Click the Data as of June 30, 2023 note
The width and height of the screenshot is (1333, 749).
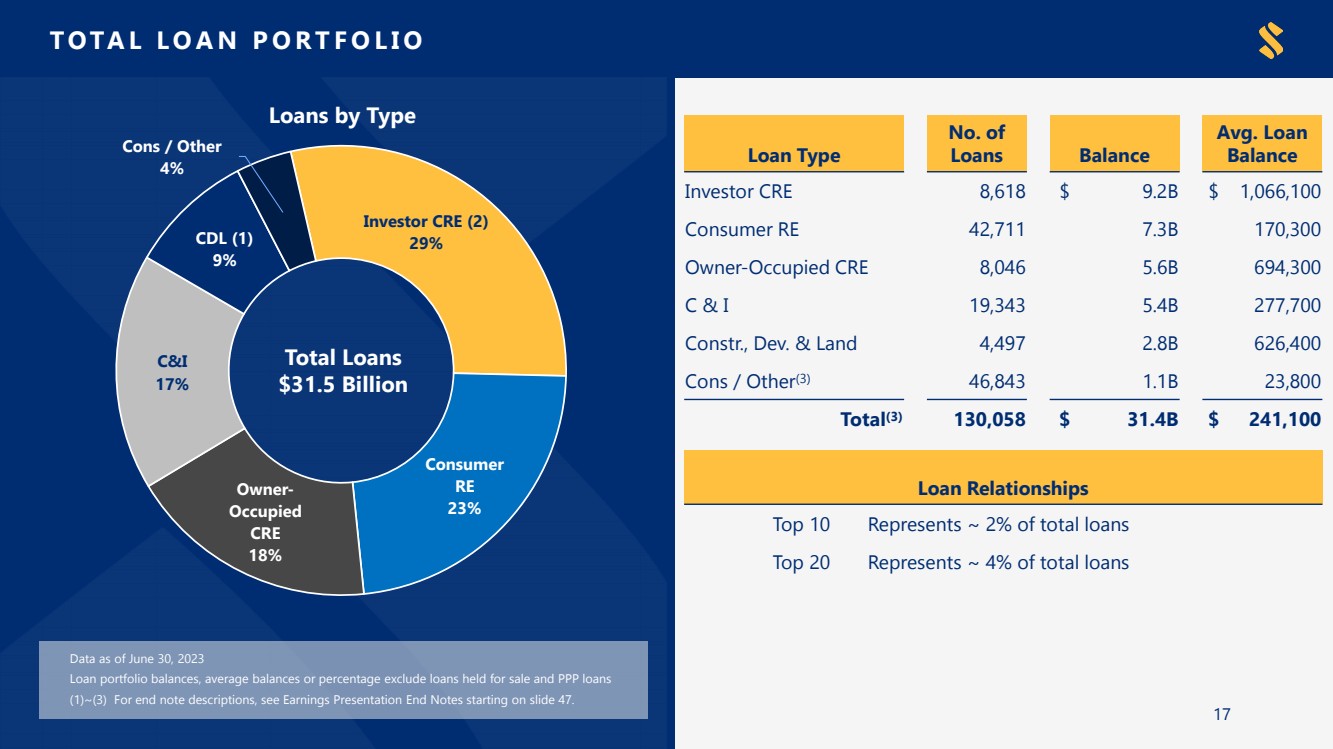click(137, 658)
